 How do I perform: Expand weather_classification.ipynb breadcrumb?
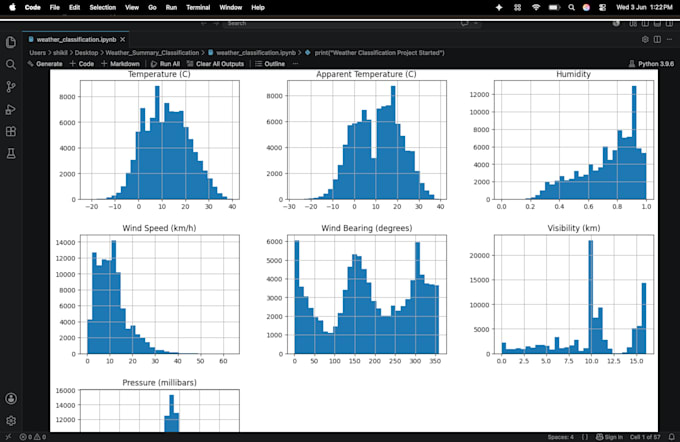click(x=252, y=52)
